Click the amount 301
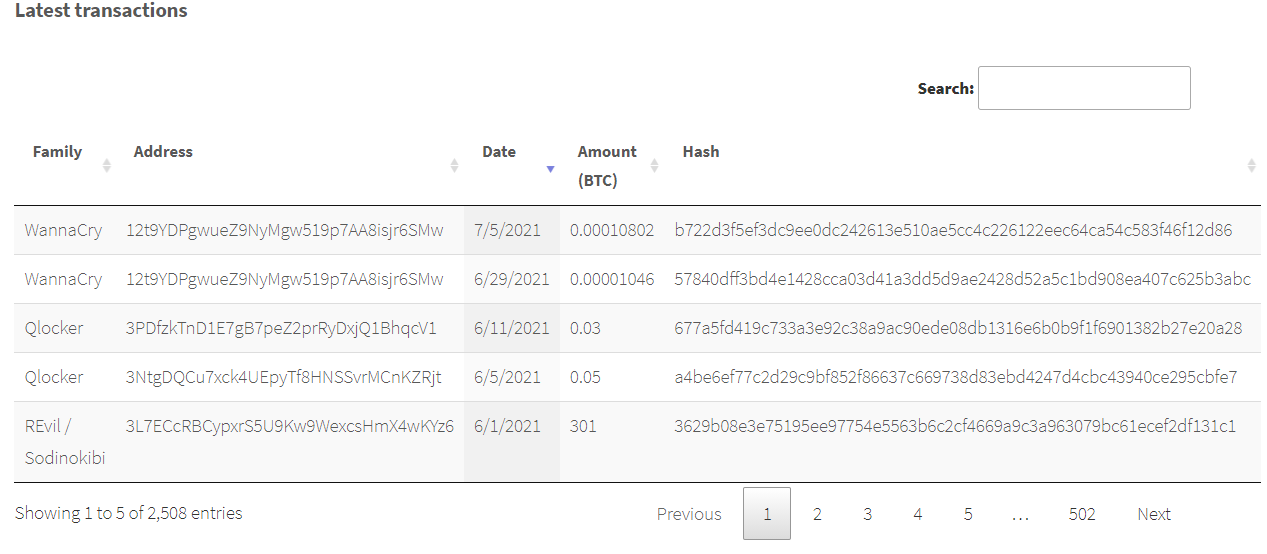Viewport: 1267px width, 554px height. pos(583,426)
